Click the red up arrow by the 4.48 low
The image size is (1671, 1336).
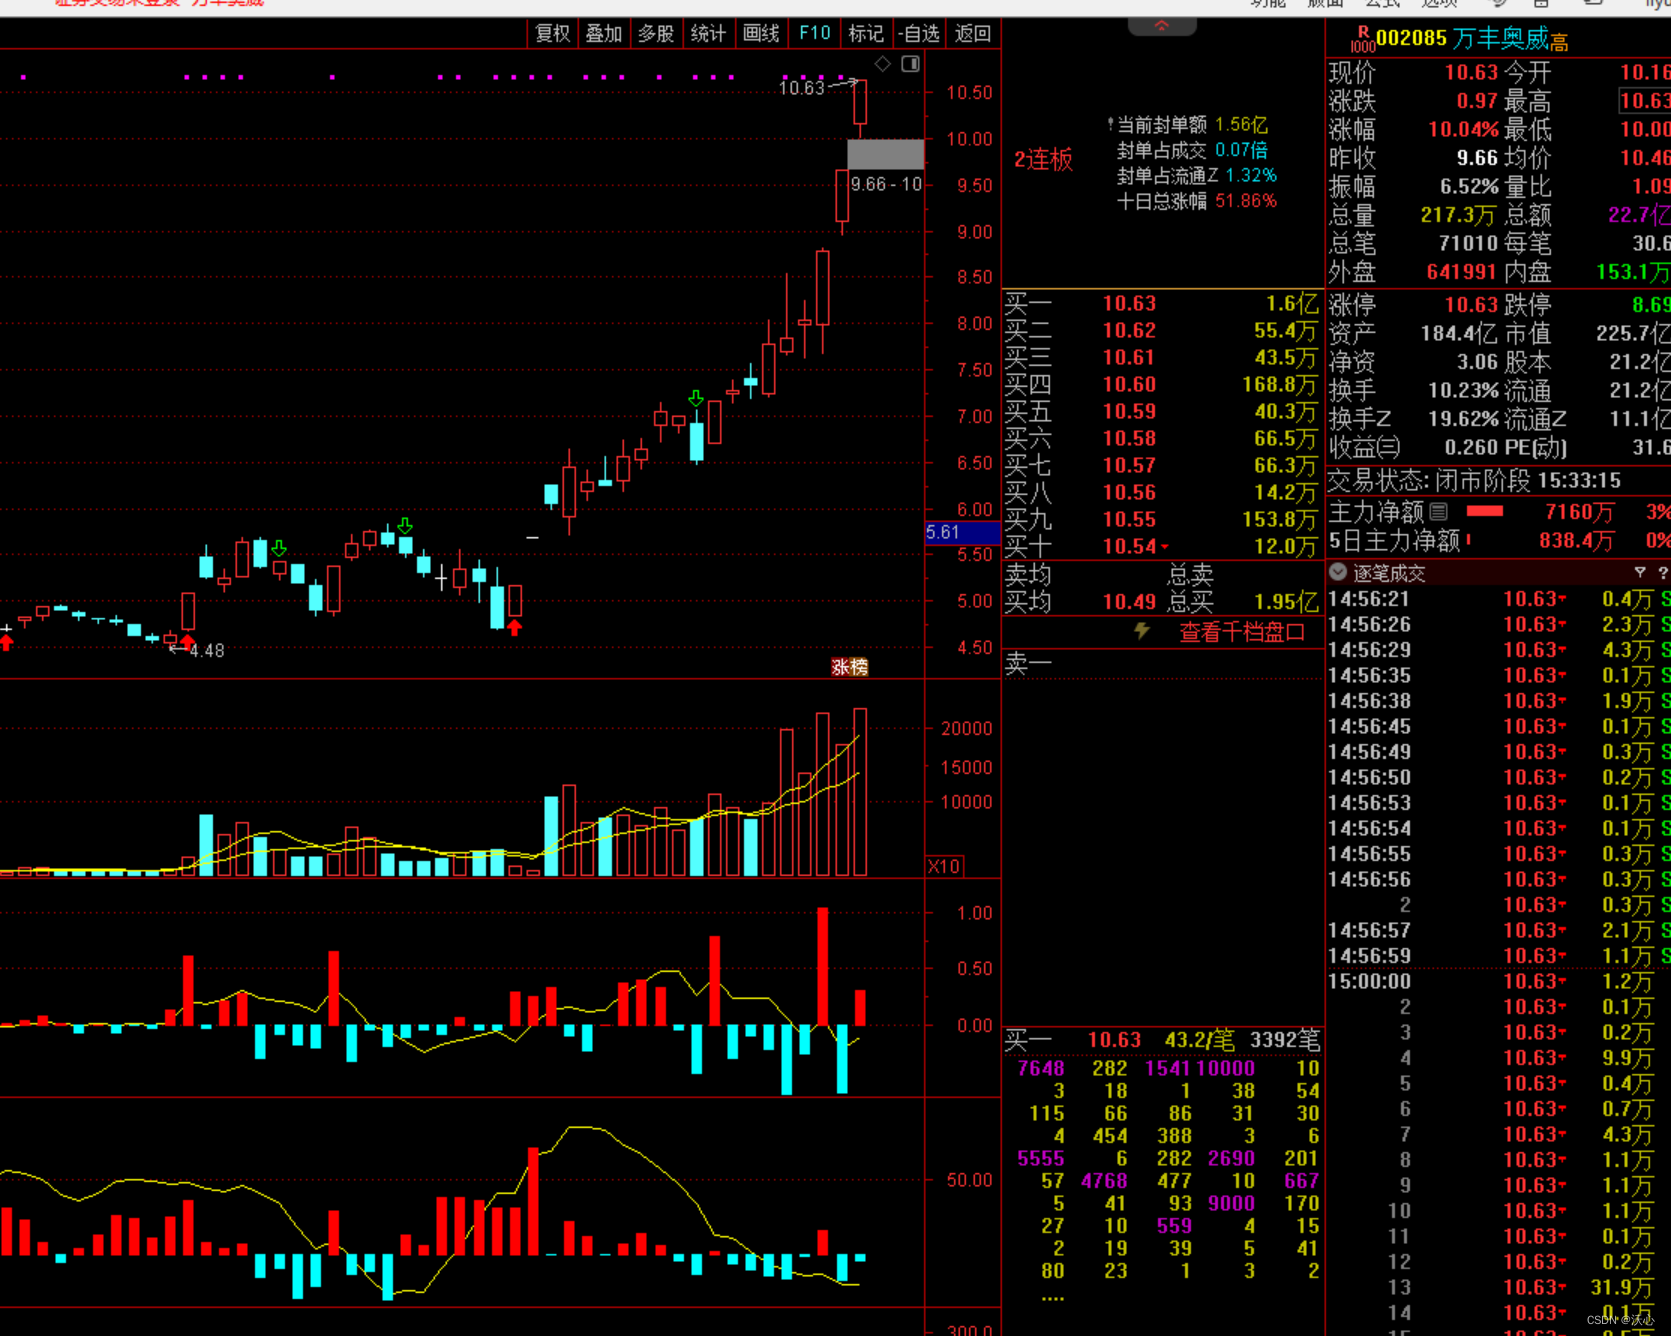pyautogui.click(x=187, y=641)
